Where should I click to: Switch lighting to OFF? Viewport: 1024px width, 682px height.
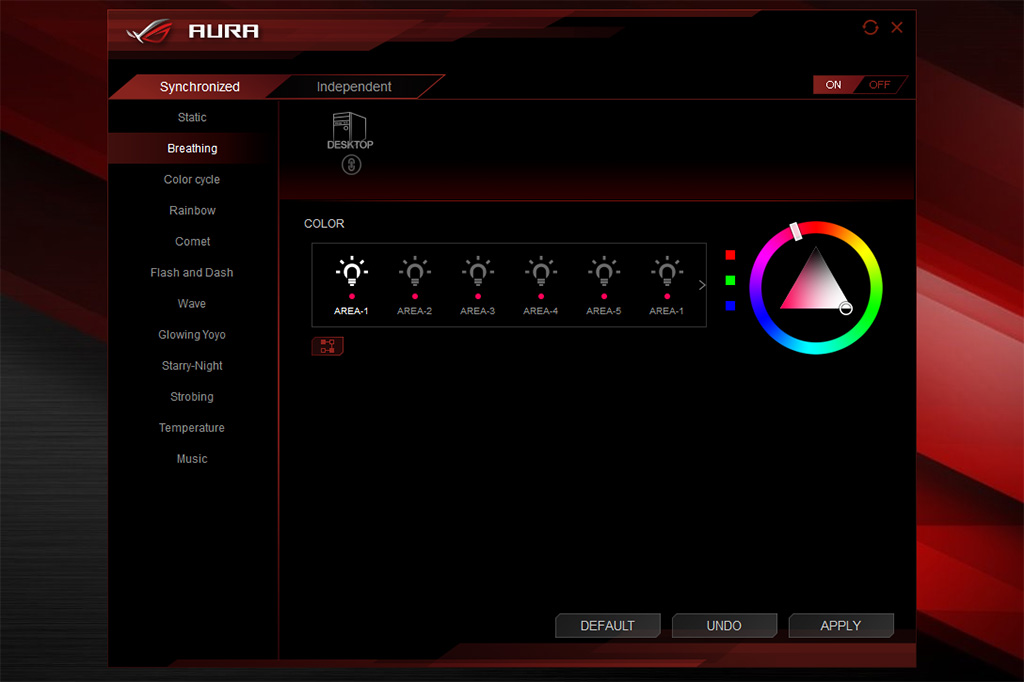880,85
